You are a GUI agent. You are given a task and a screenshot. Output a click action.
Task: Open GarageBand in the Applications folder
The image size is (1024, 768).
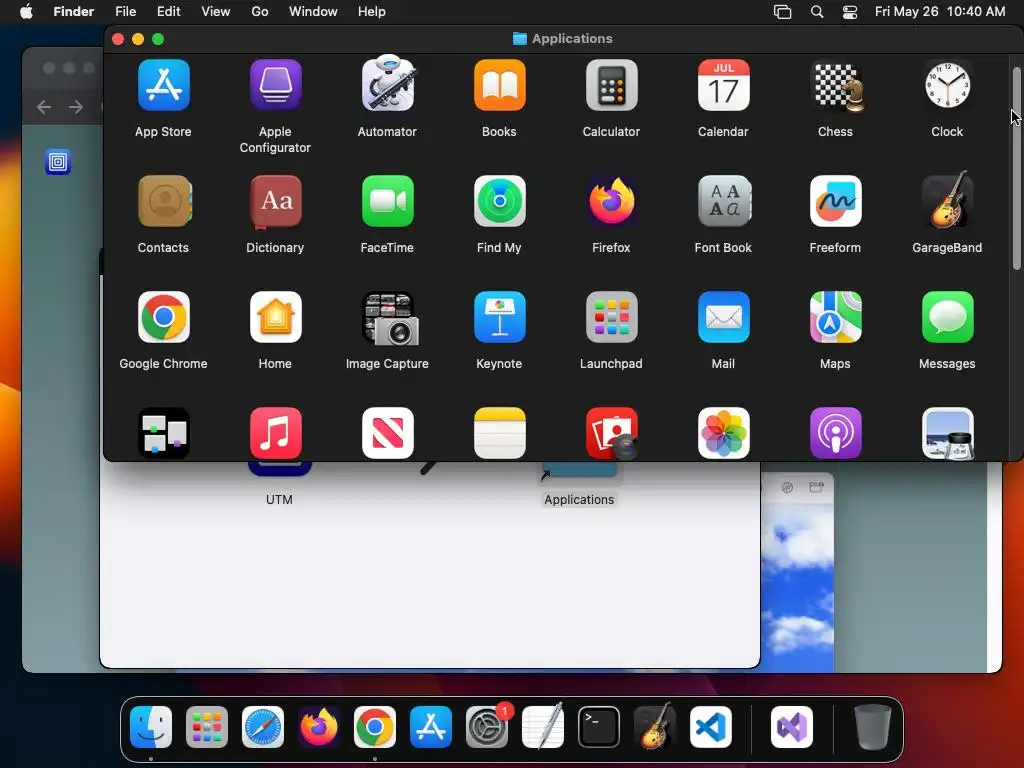click(948, 200)
